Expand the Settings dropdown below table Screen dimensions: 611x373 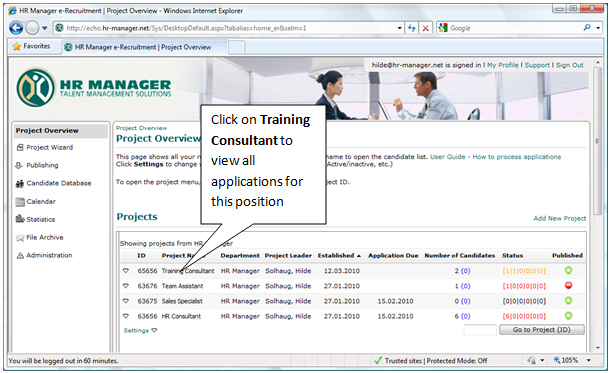[140, 331]
